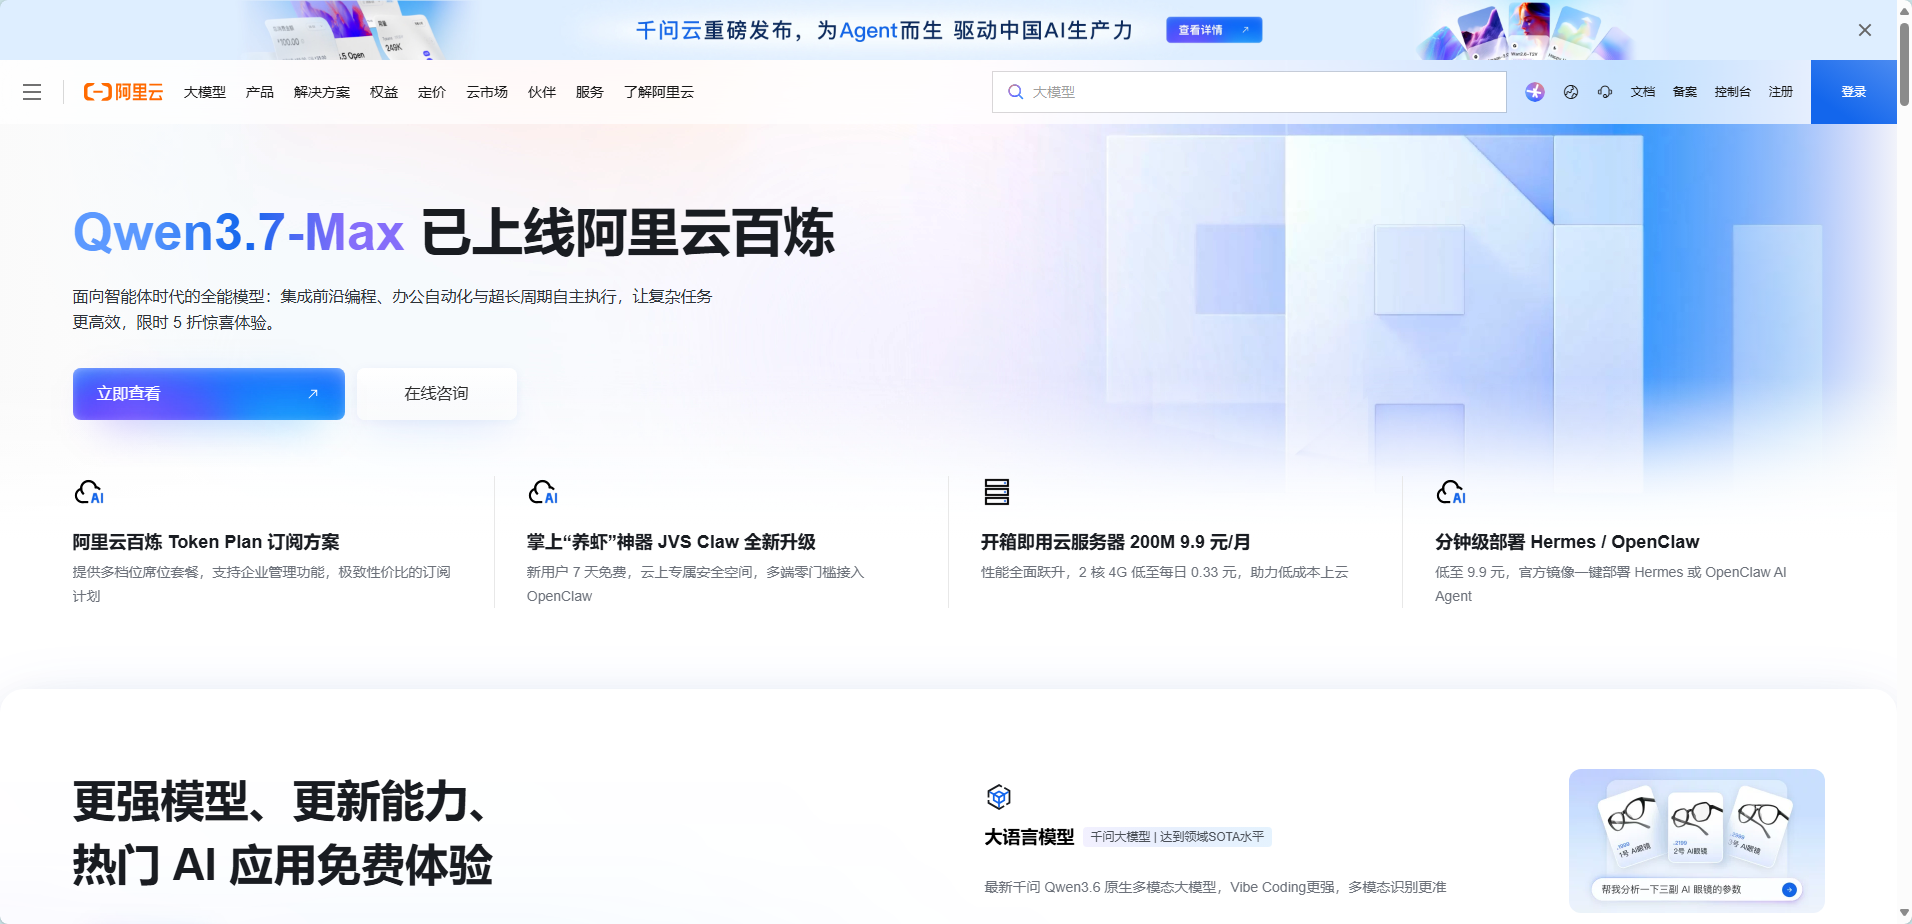
Task: Click the Qwen3.7-Max headline text
Action: (x=239, y=232)
